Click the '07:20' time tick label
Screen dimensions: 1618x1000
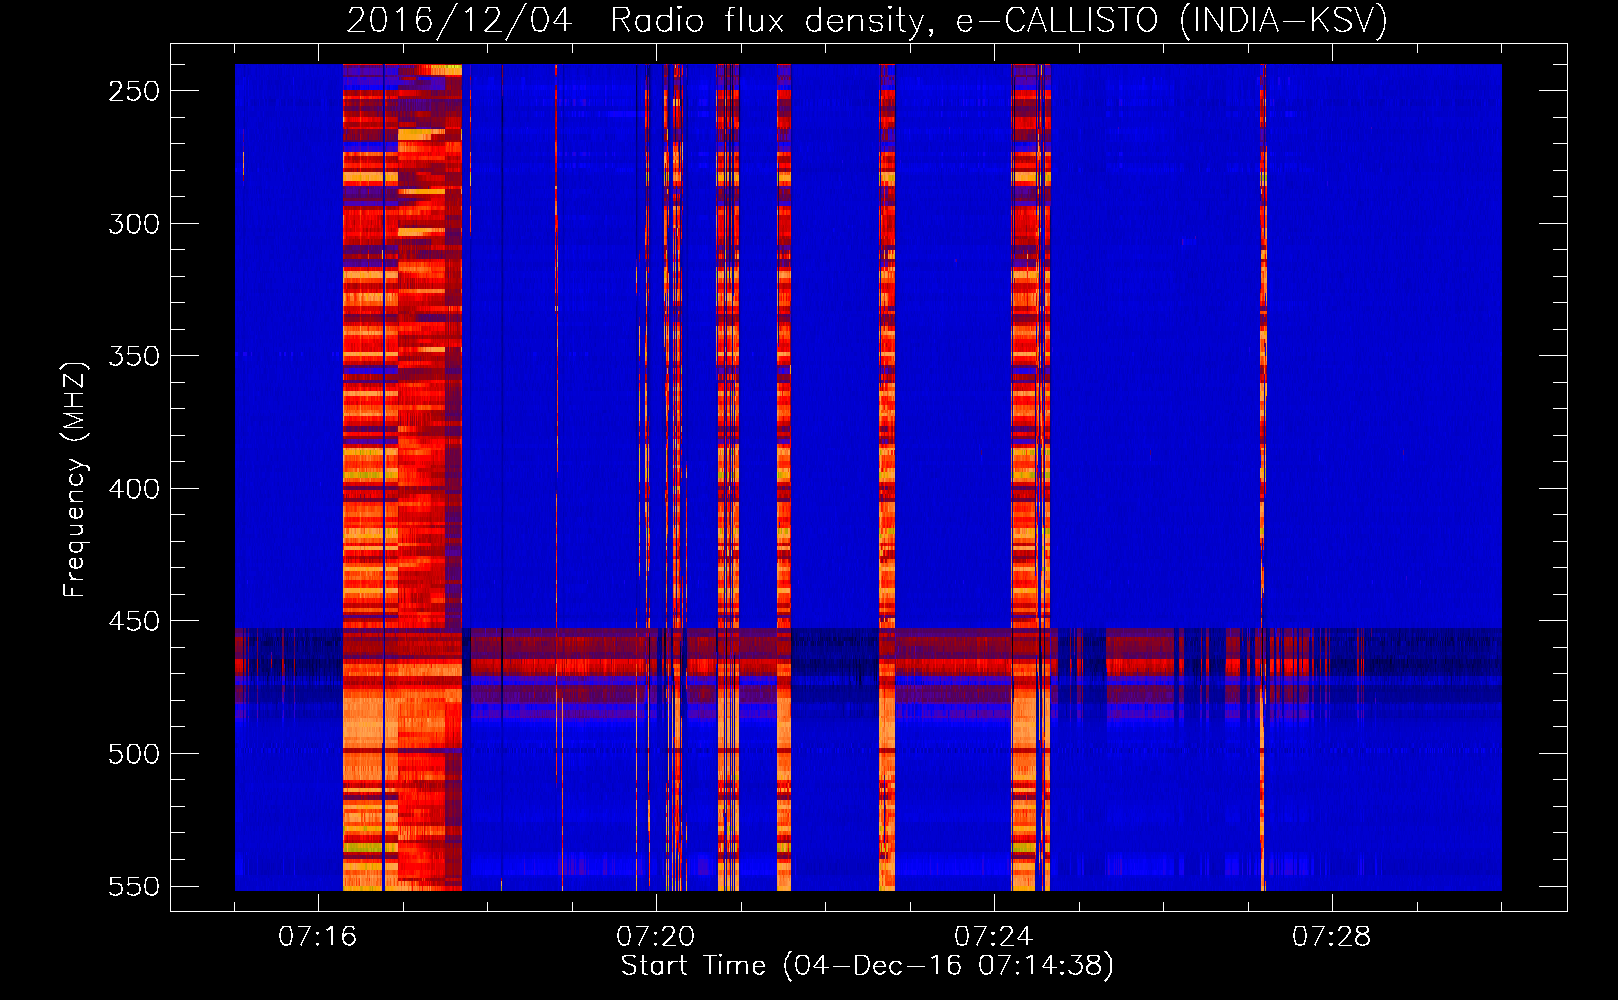(655, 937)
